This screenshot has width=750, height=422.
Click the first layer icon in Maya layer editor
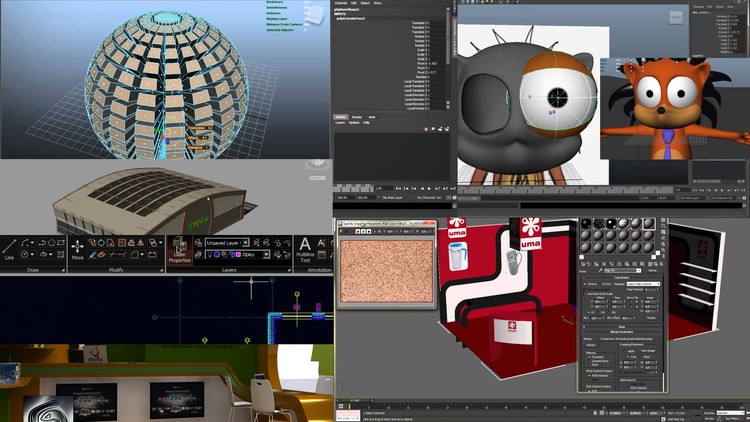coord(426,129)
